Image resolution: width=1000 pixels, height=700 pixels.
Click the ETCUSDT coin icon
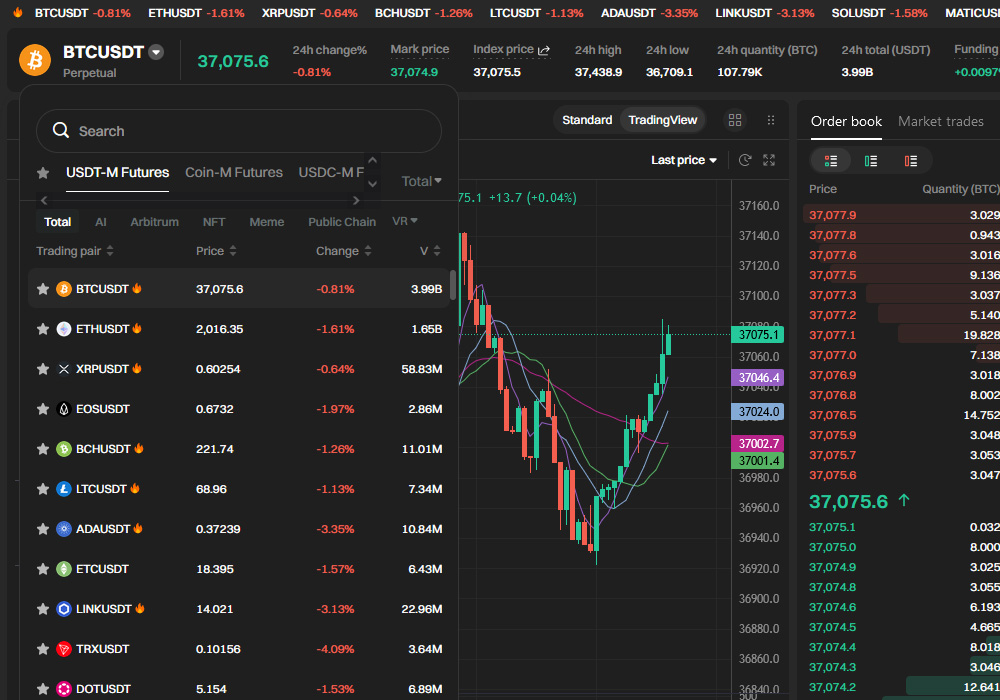click(x=64, y=569)
